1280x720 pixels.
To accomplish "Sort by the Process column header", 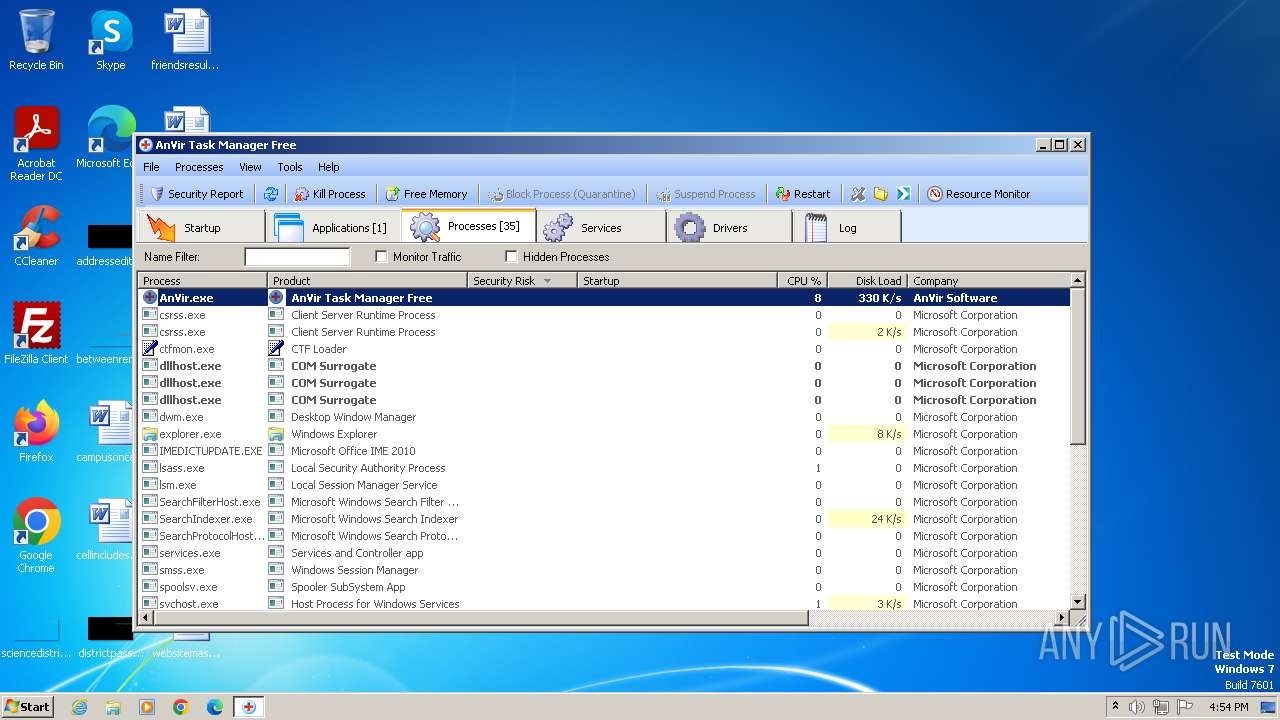I will (203, 281).
